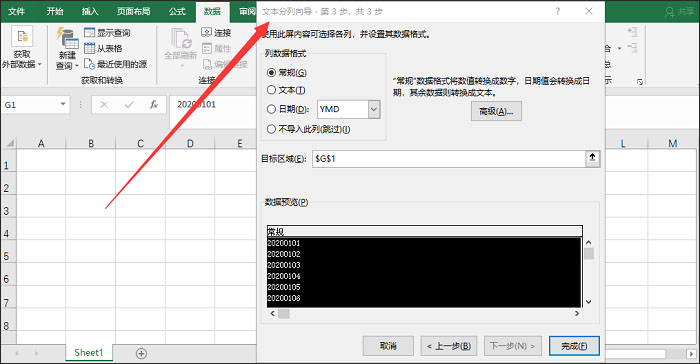Screen dimensions: 700x364
Task: Open the 审阅 tab
Action: 247,11
